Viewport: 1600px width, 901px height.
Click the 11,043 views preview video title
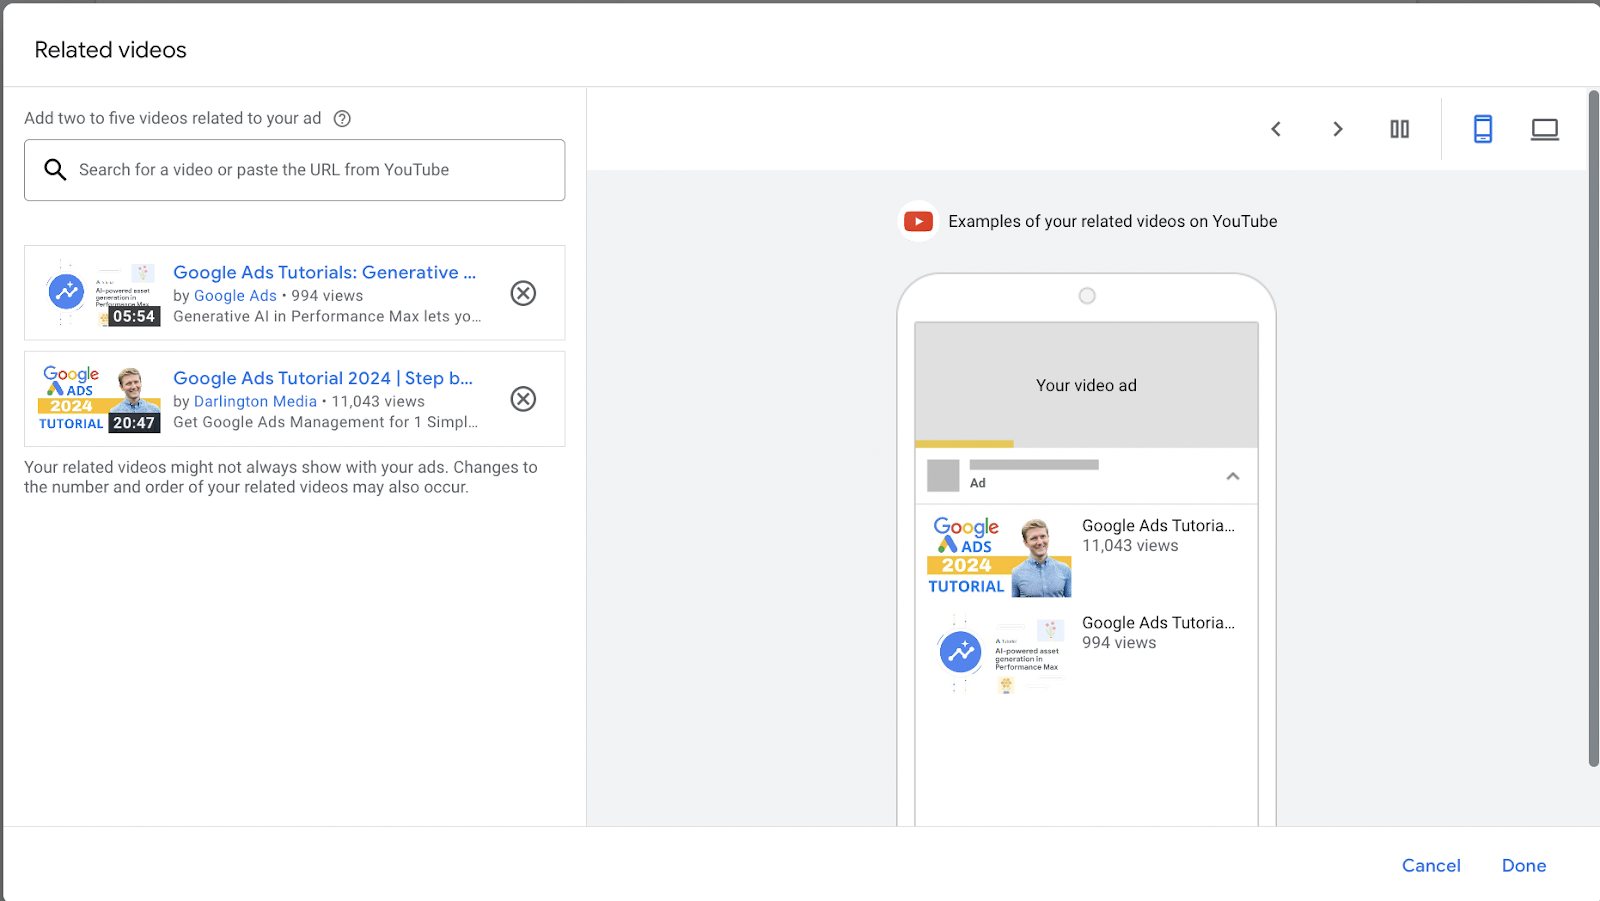(1158, 526)
